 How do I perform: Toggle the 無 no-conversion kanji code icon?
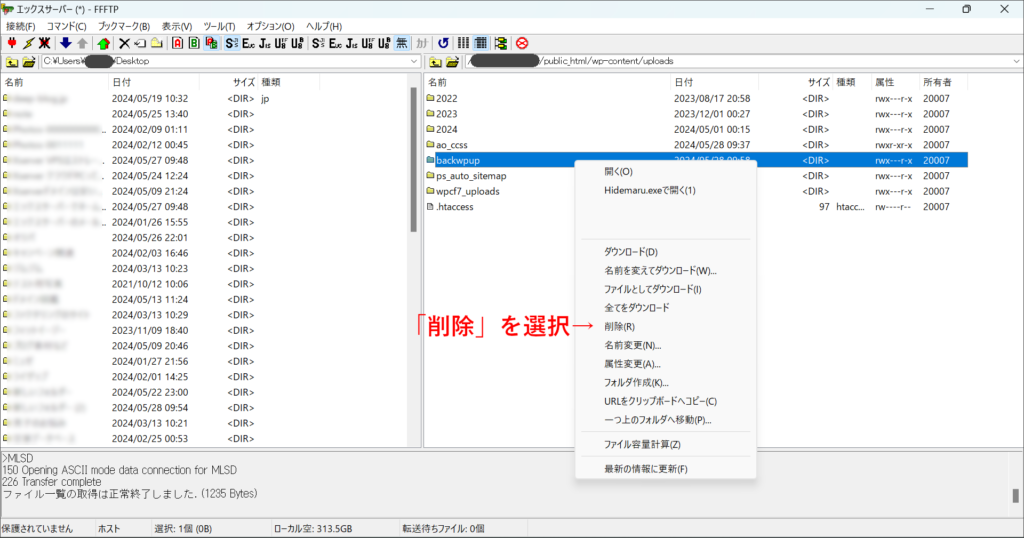tap(402, 43)
